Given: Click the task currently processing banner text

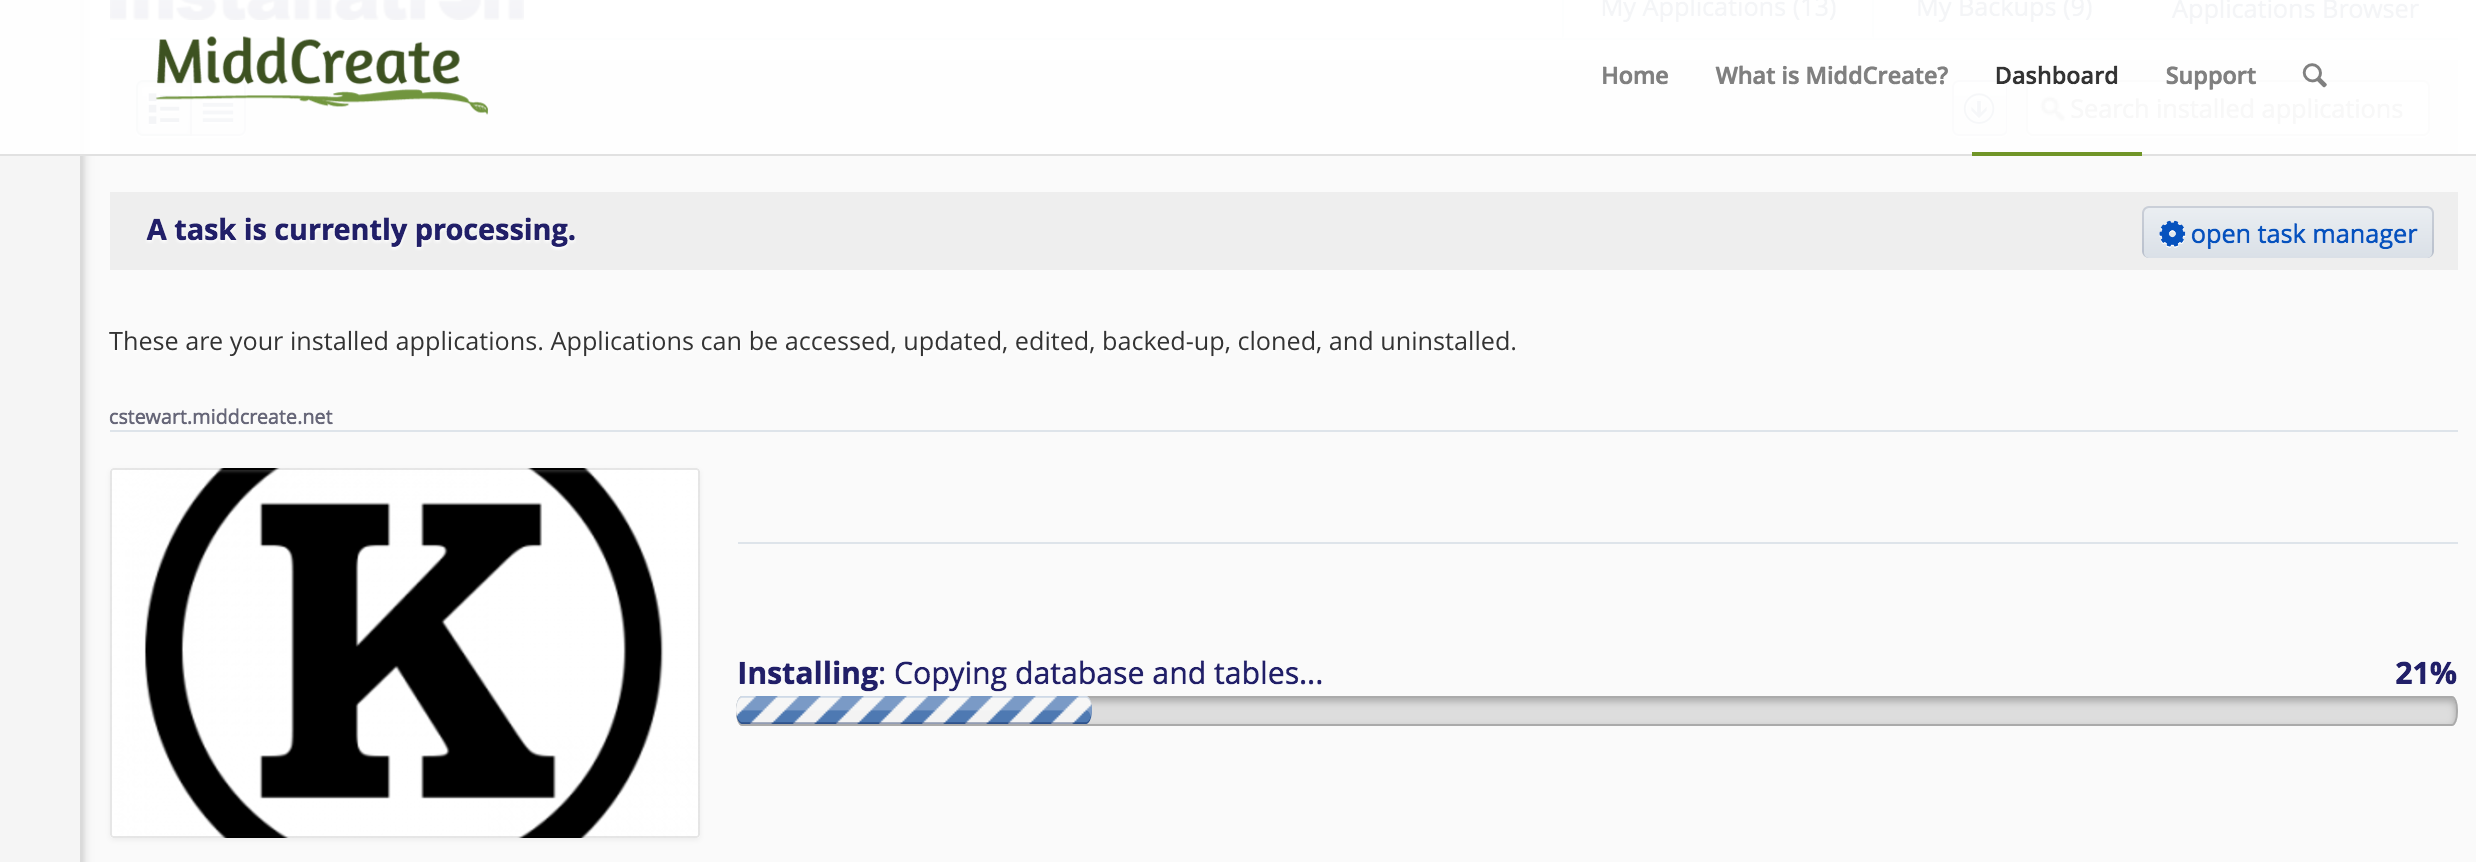Looking at the screenshot, I should 361,230.
